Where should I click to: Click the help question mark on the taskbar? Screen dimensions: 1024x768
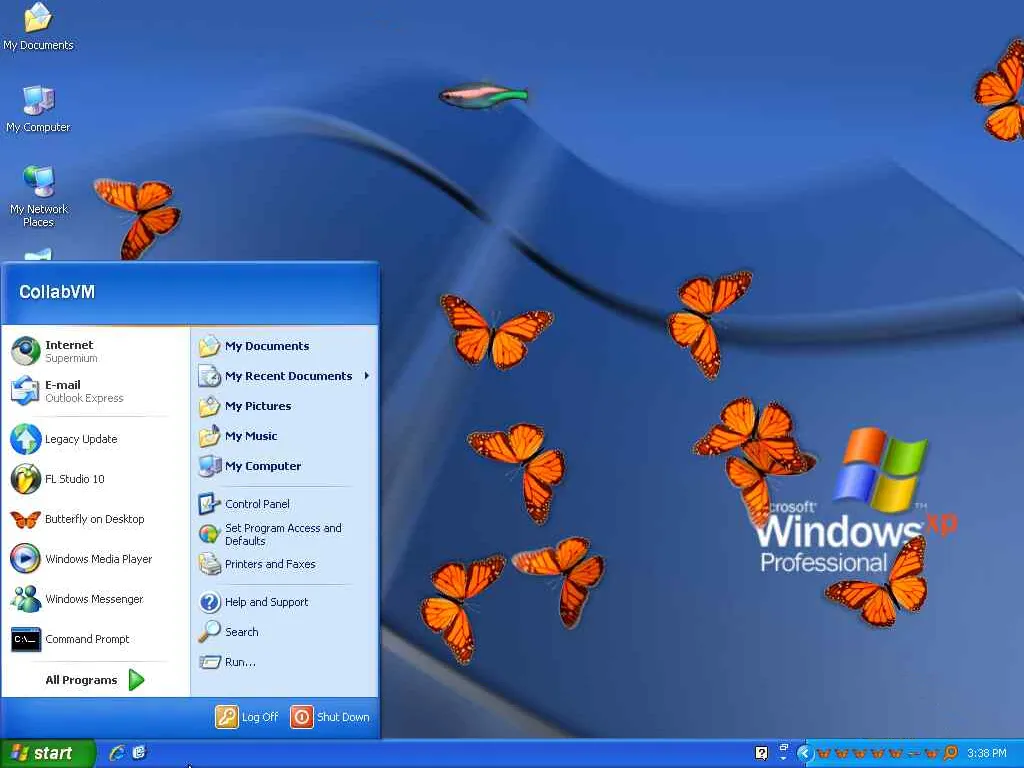(x=761, y=753)
